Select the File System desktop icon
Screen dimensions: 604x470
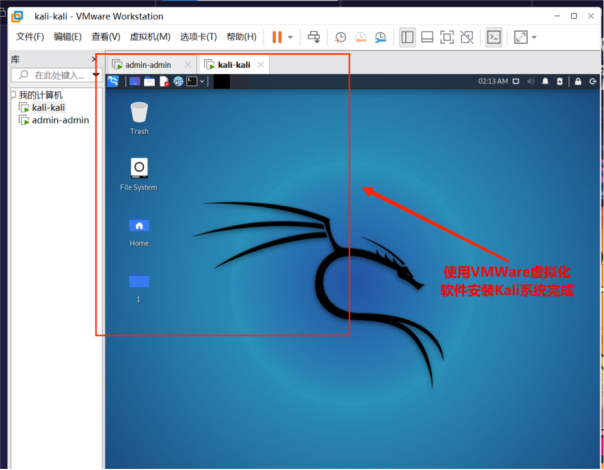(x=139, y=174)
